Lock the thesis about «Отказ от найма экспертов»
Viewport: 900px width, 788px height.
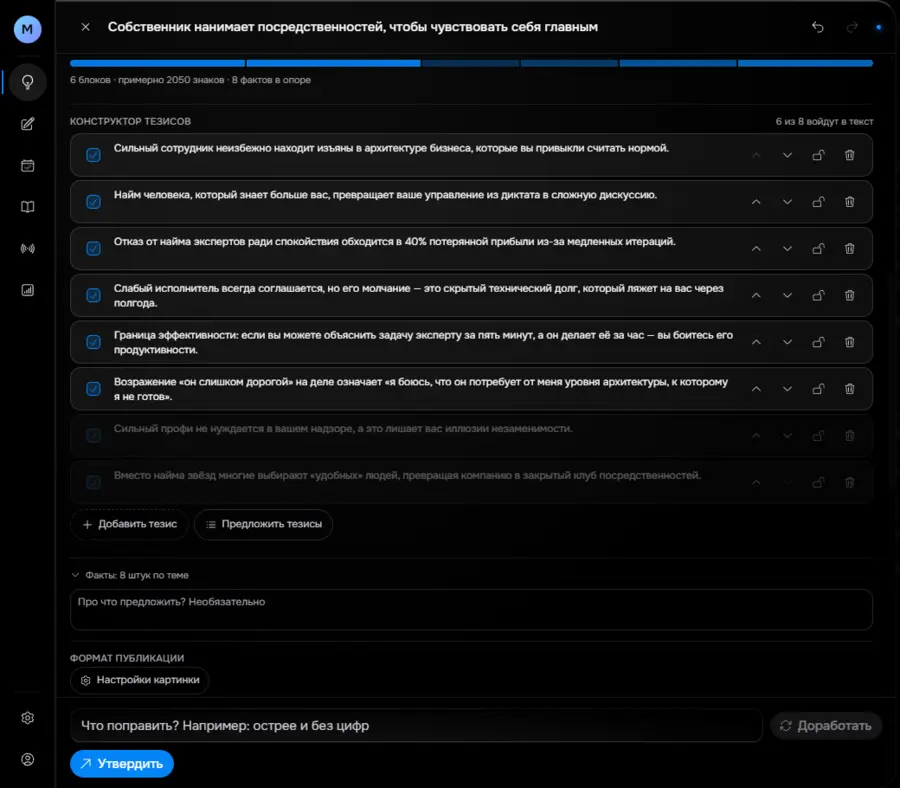(x=818, y=249)
